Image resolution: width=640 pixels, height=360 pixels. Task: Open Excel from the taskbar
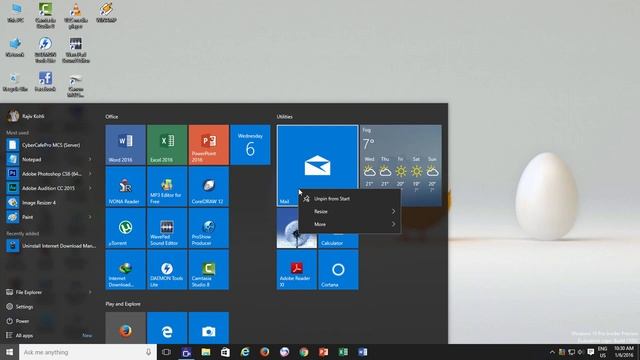[343, 352]
